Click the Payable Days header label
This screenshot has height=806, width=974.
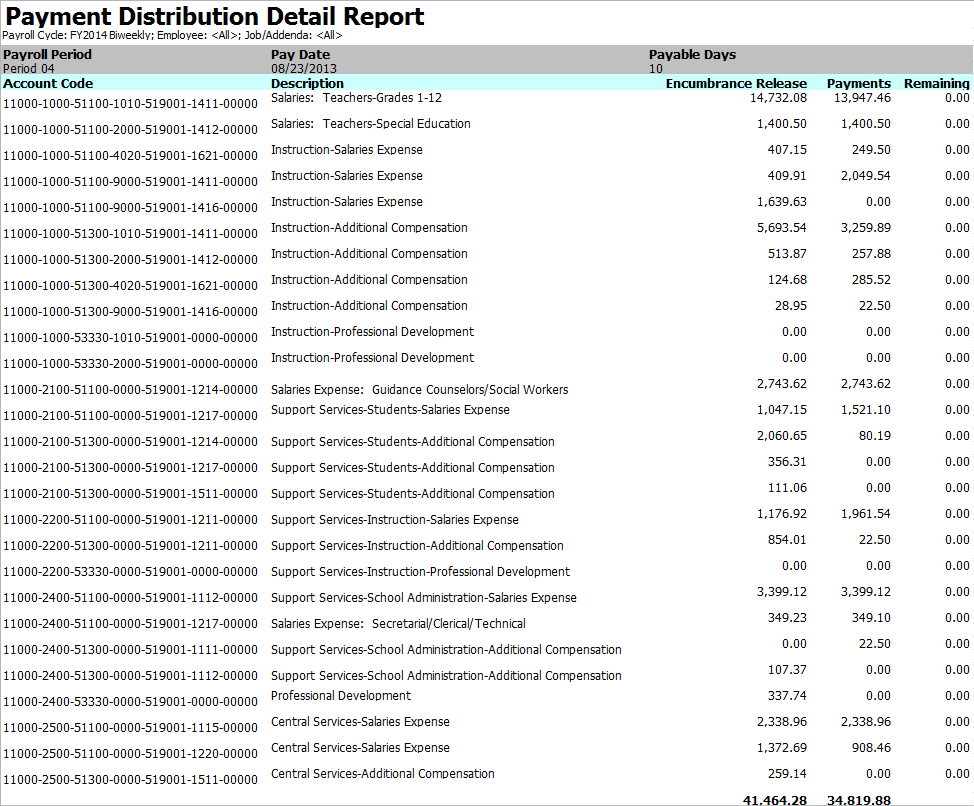692,55
